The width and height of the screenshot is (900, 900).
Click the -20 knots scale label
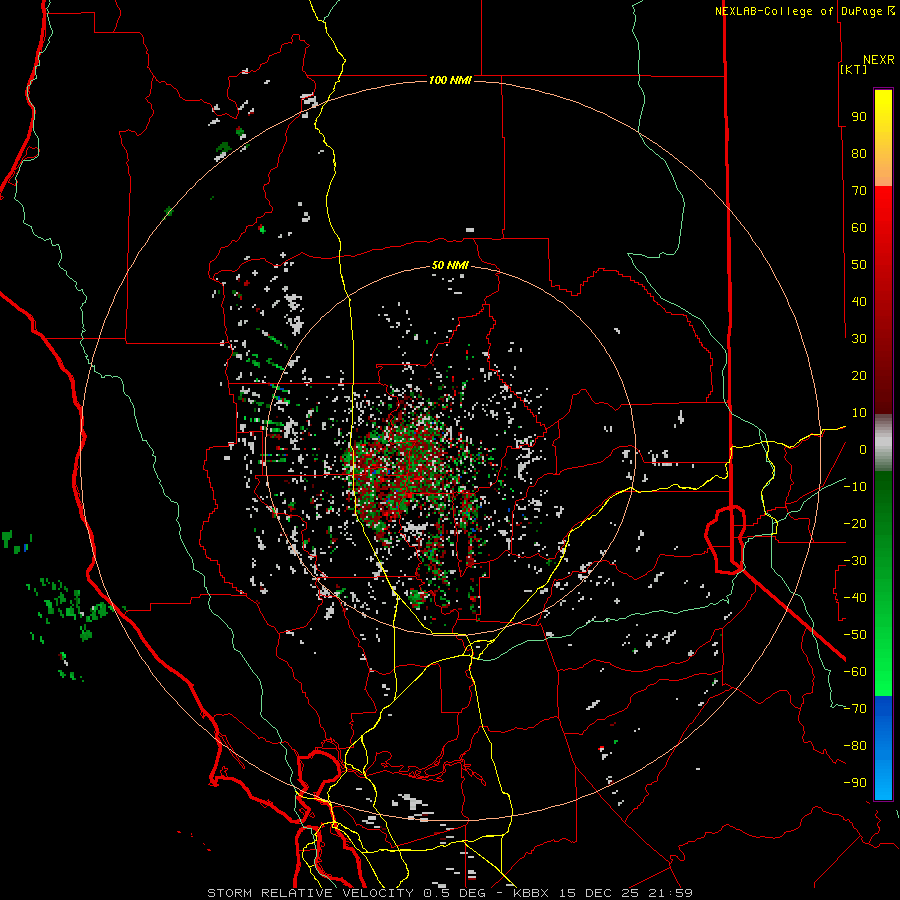point(855,523)
